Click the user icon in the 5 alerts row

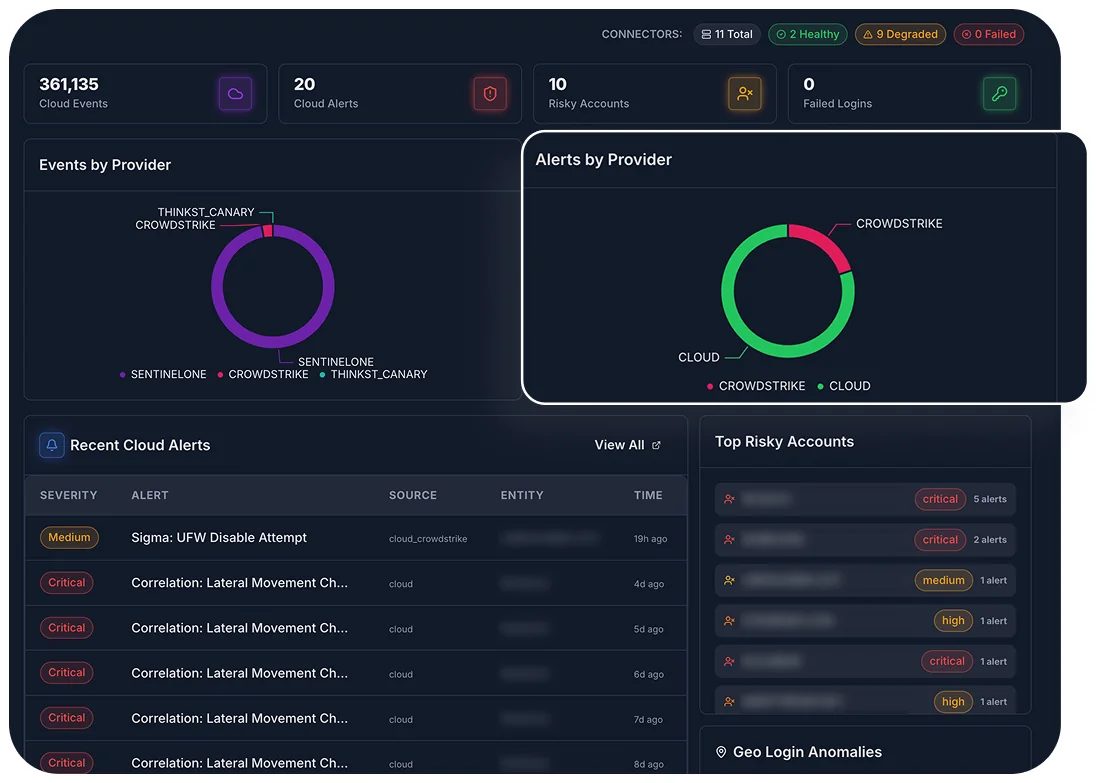point(729,499)
